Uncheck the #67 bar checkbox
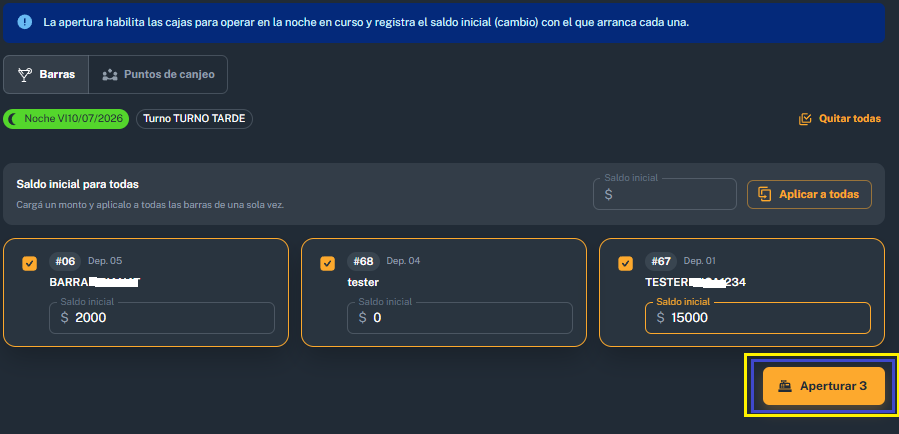 (x=626, y=264)
